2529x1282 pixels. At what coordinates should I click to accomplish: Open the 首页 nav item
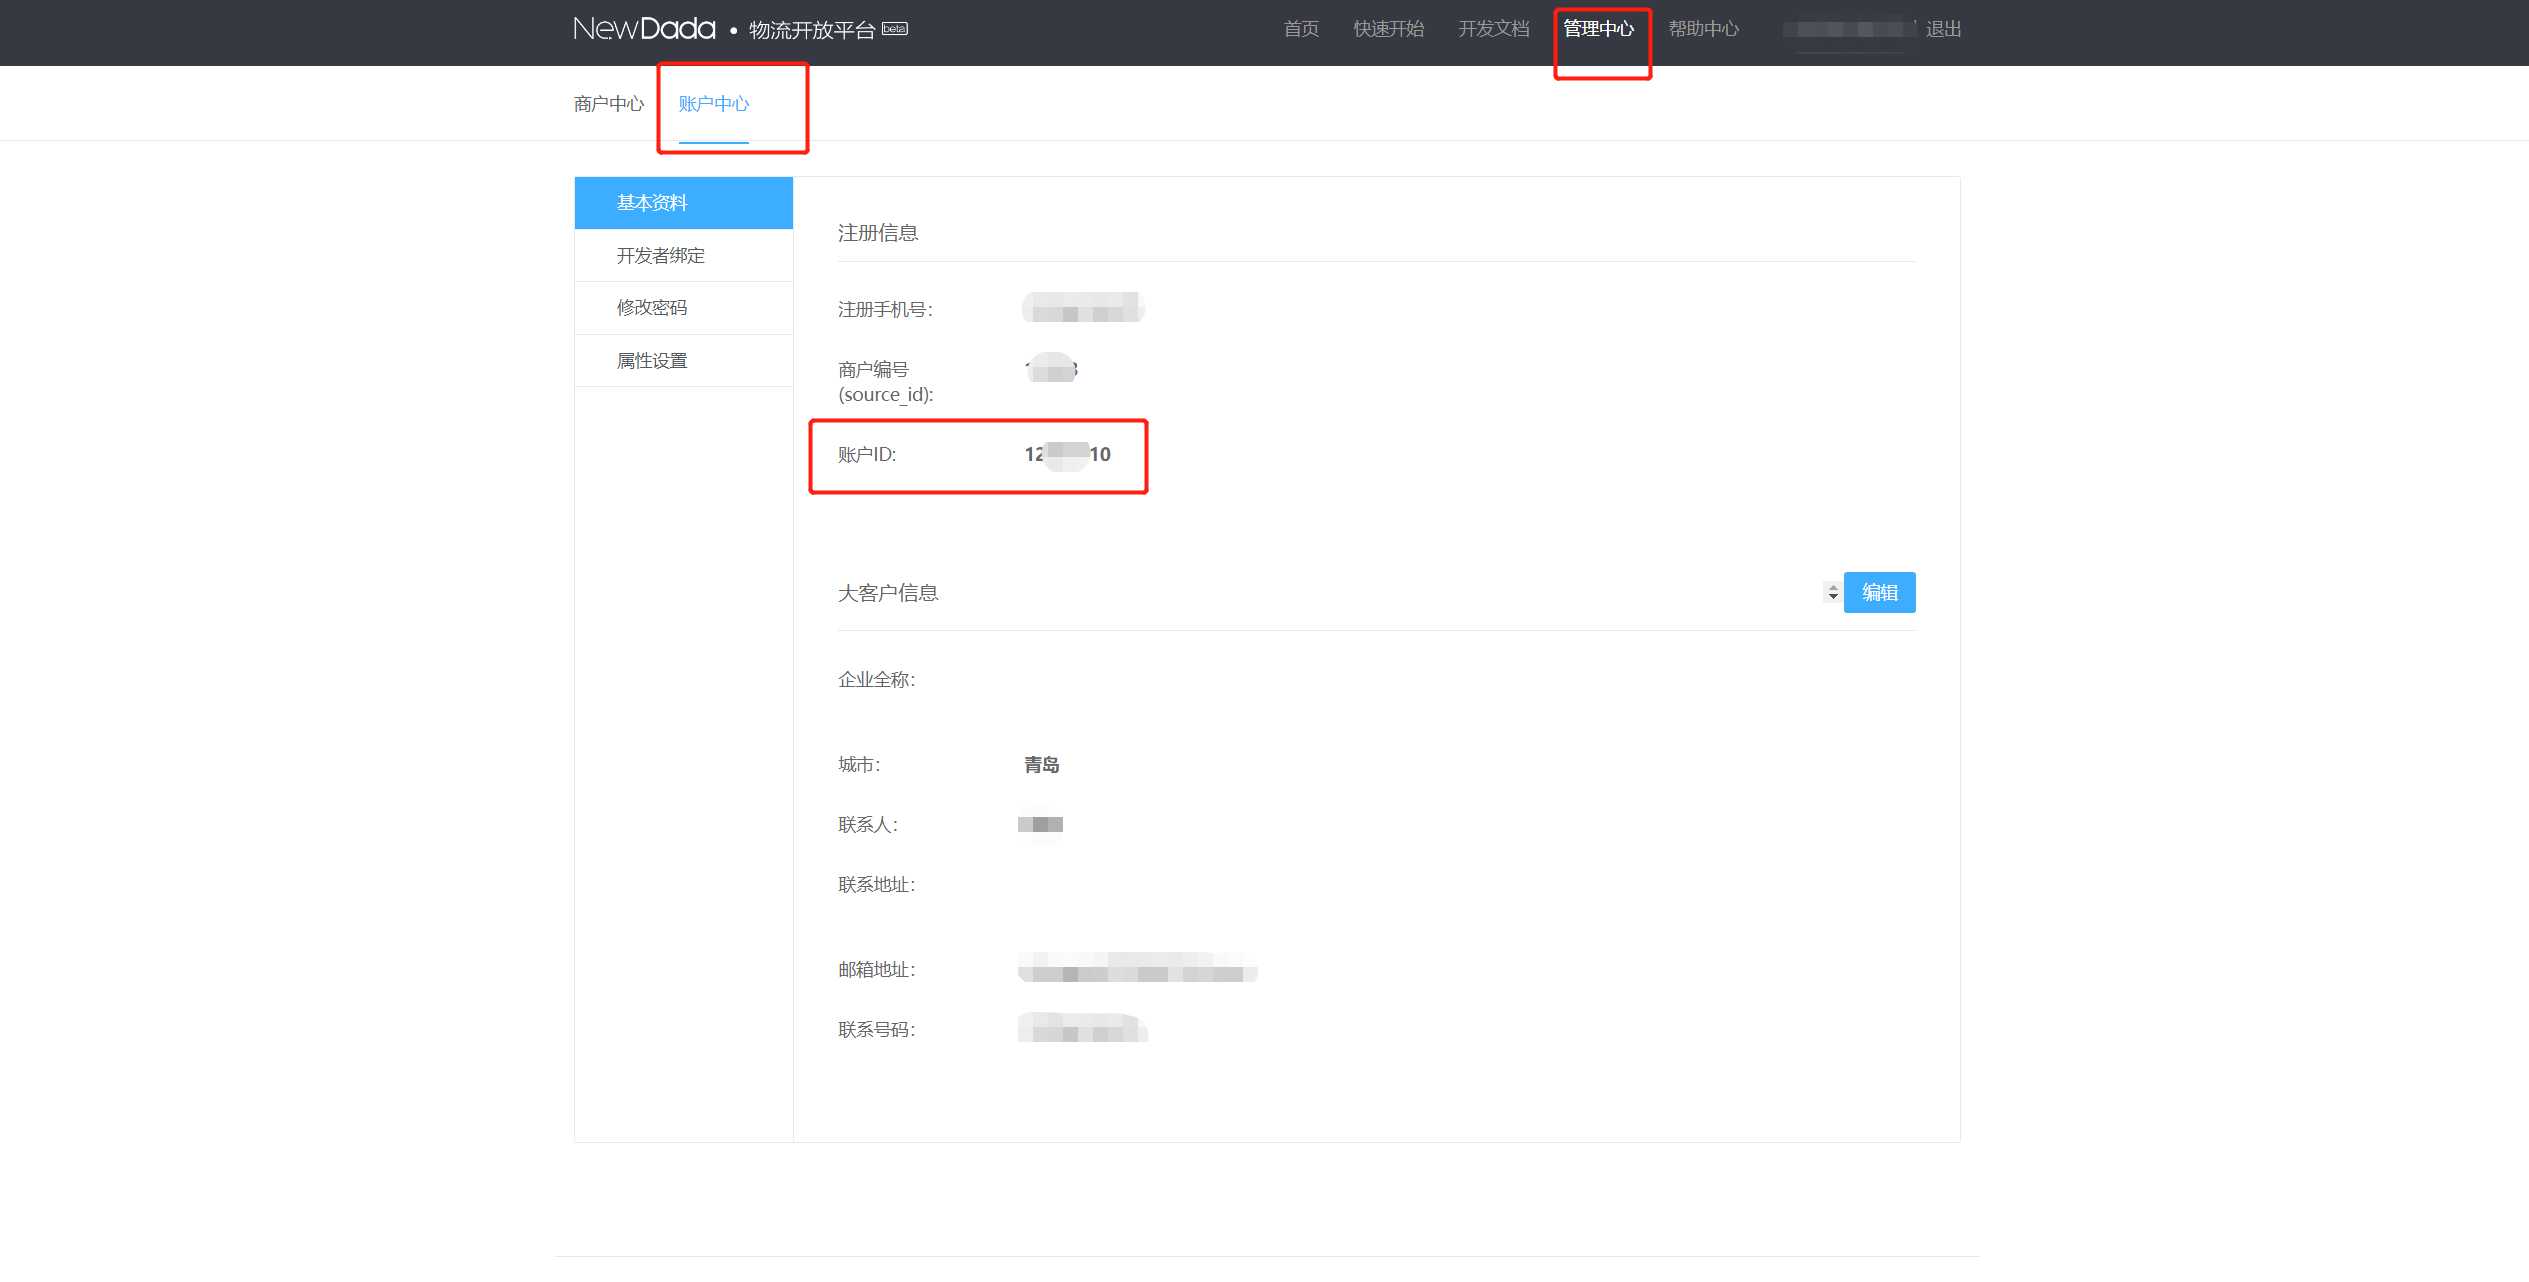pos(1301,29)
